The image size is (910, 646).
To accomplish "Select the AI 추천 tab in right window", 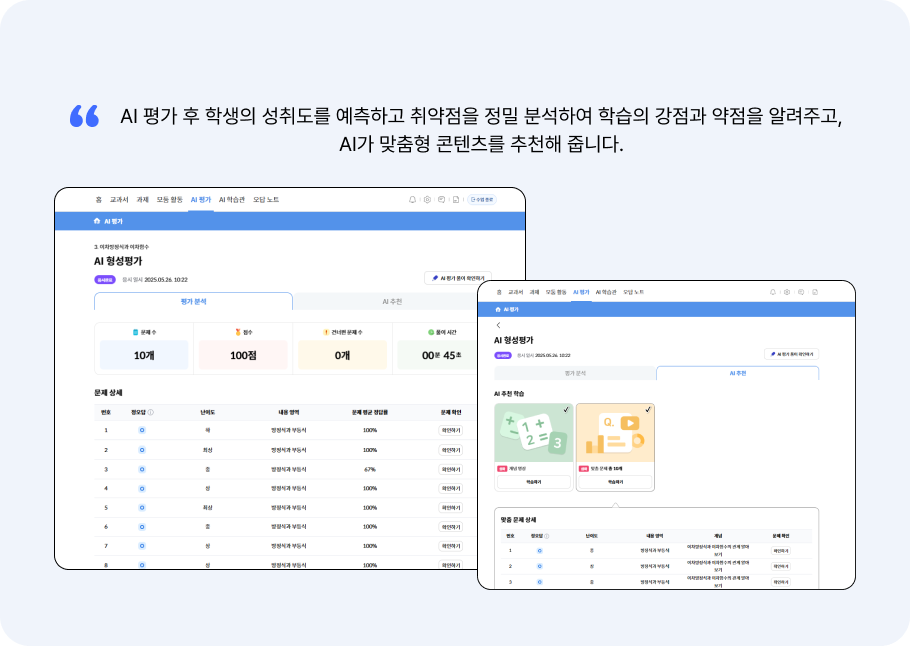I will pos(738,373).
